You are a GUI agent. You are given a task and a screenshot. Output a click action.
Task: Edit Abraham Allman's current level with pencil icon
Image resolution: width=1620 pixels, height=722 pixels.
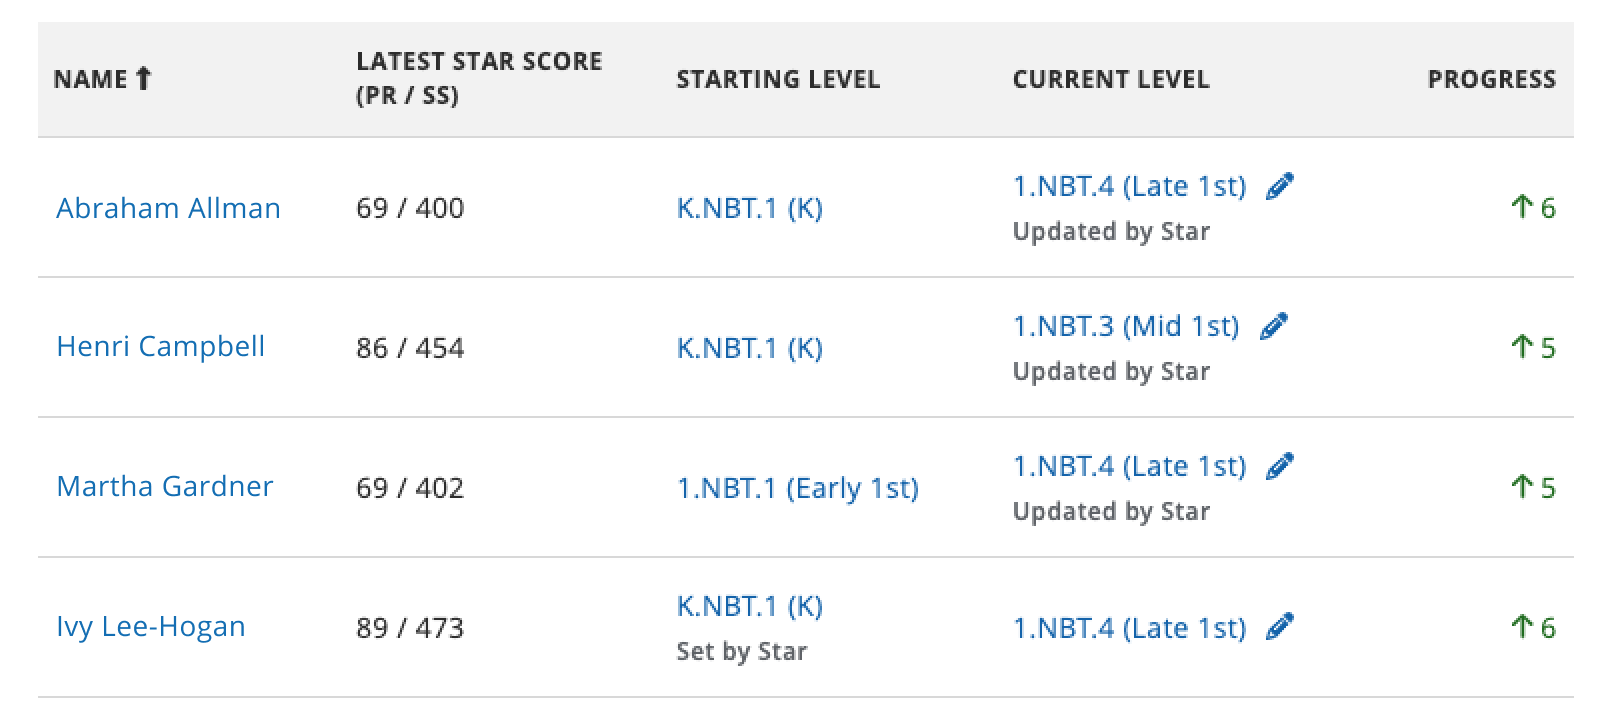tap(1281, 185)
